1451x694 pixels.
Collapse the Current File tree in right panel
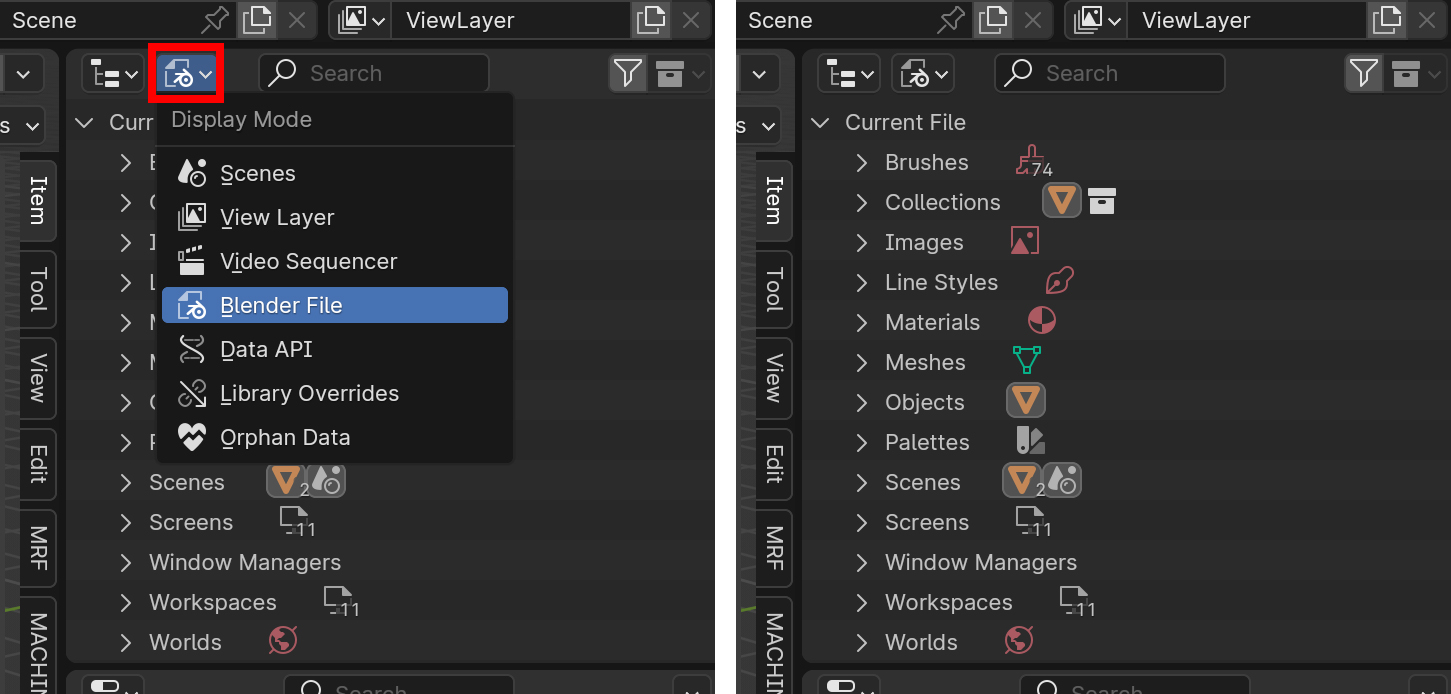pos(821,122)
